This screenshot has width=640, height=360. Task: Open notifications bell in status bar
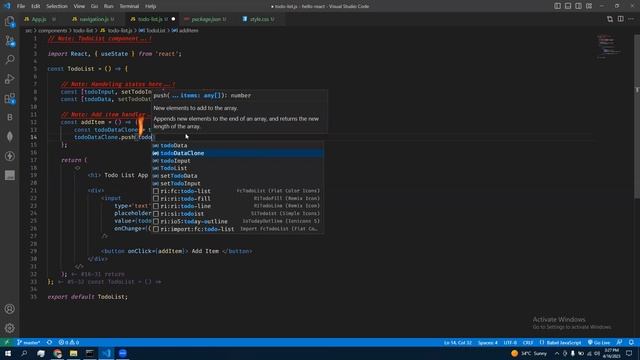tap(631, 342)
